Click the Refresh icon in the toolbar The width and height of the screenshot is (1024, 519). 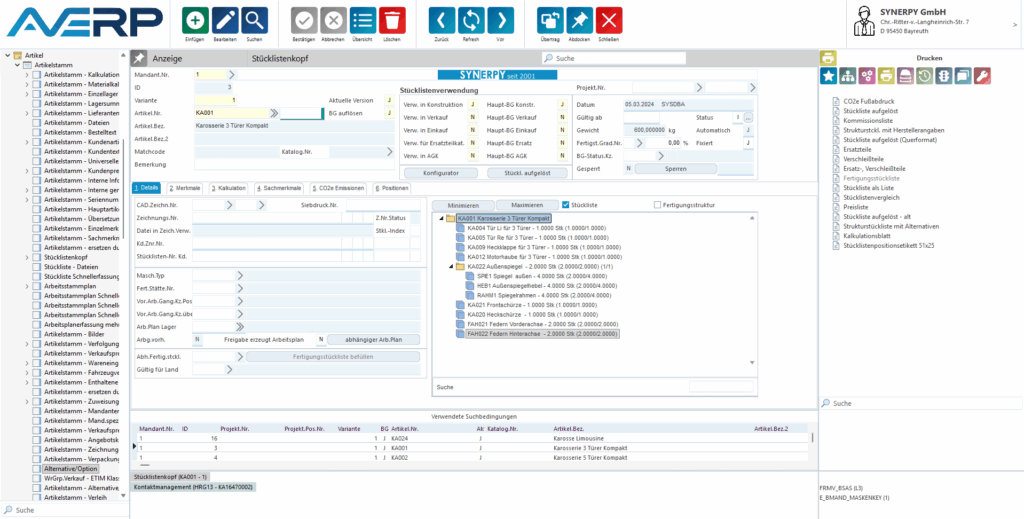tap(471, 19)
